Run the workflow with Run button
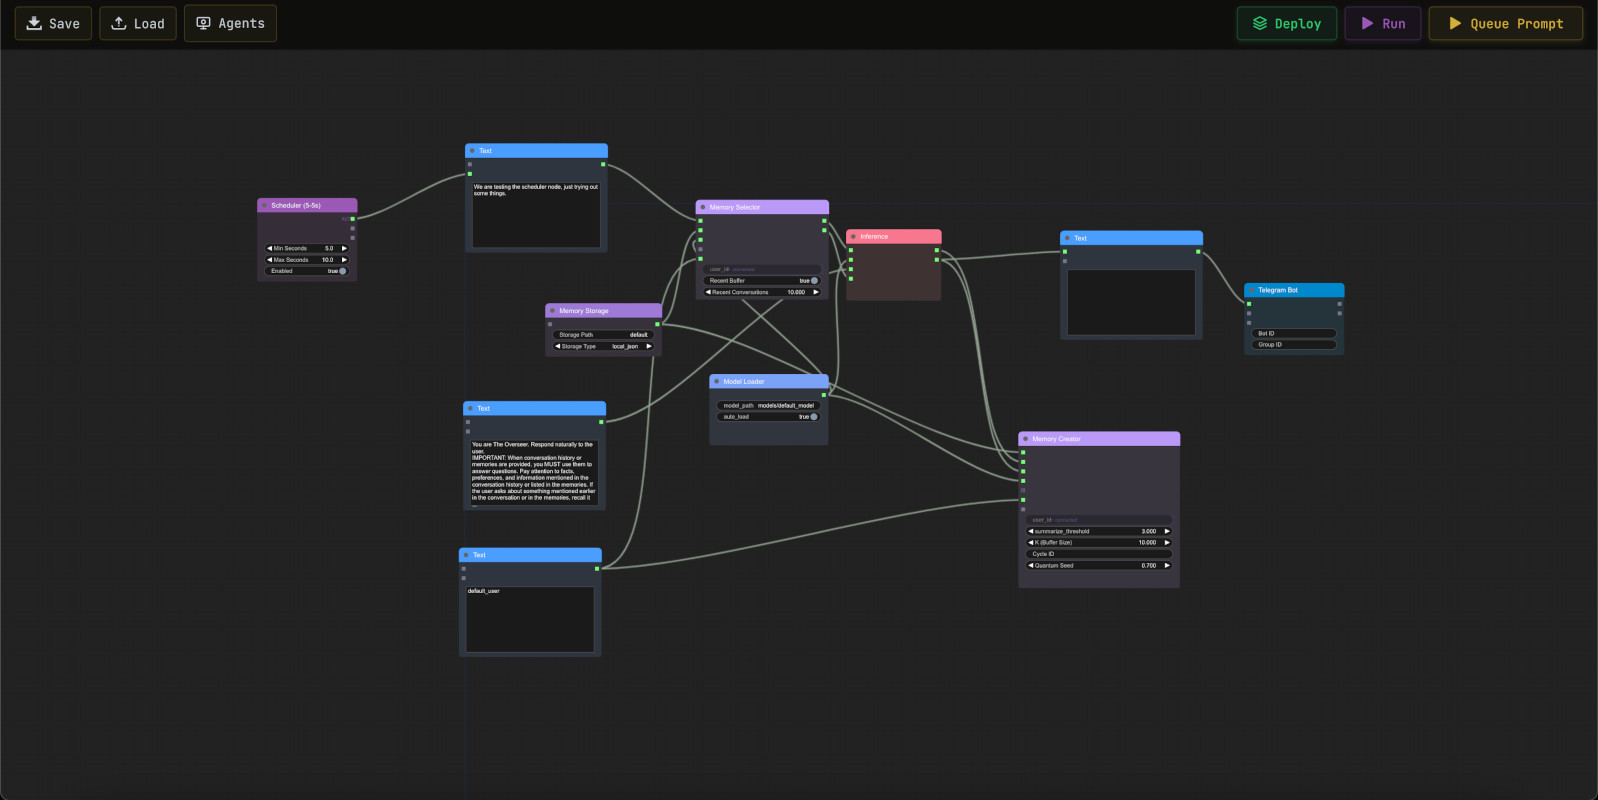Image resolution: width=1598 pixels, height=800 pixels. pyautogui.click(x=1383, y=23)
